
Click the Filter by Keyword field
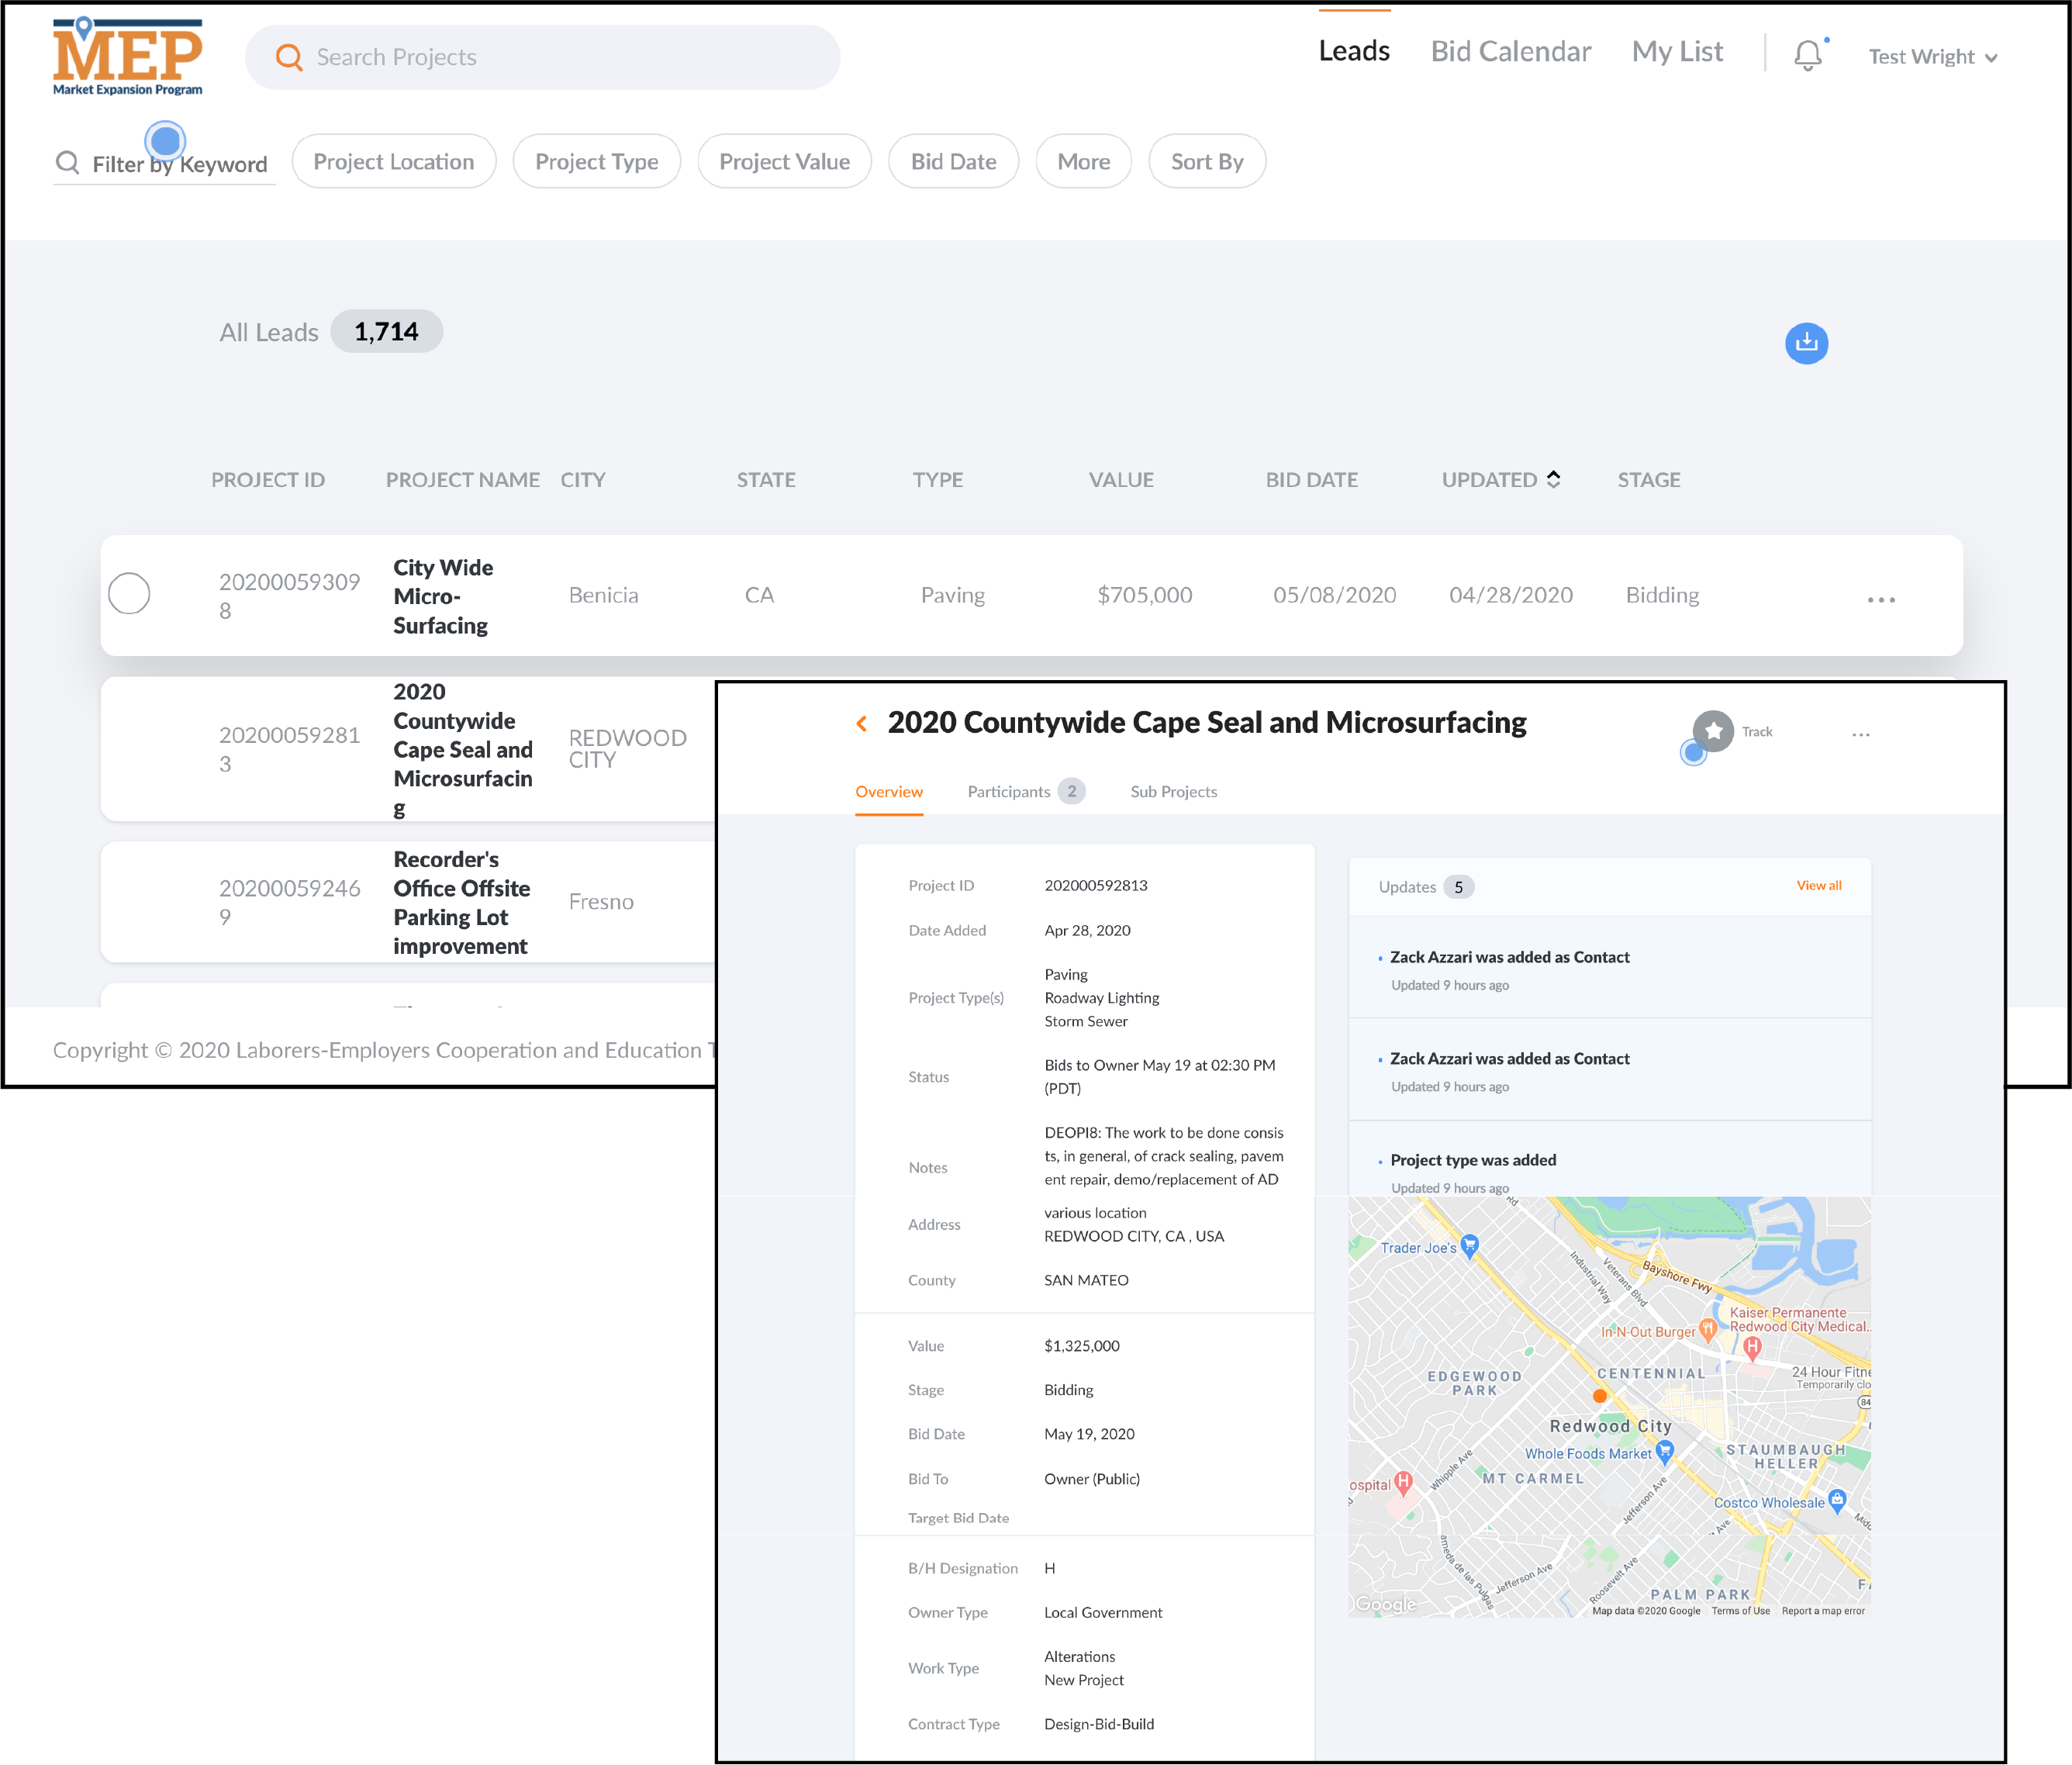pos(165,163)
